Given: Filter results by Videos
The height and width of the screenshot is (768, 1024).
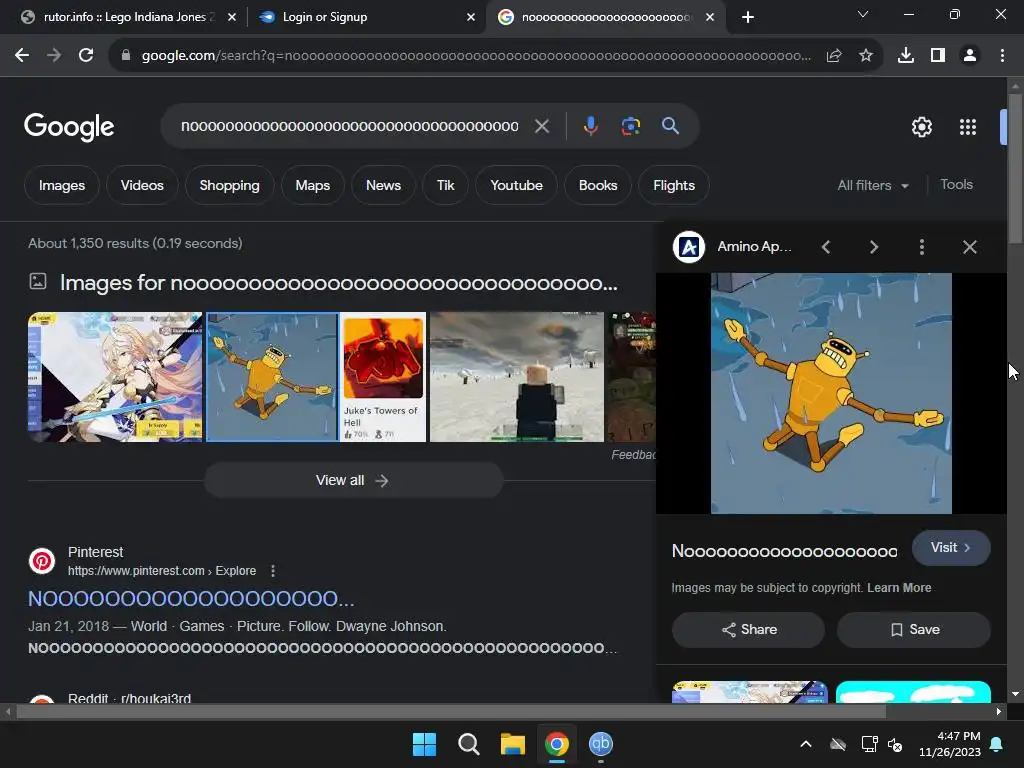Looking at the screenshot, I should coord(142,185).
